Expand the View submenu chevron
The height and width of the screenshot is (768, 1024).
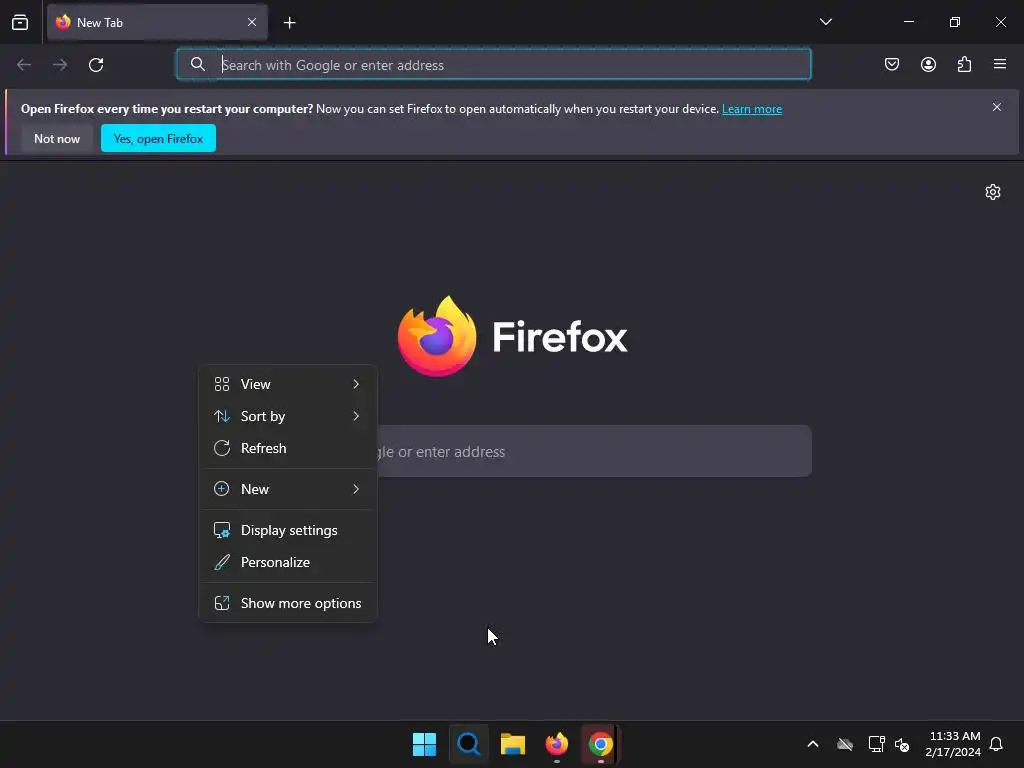click(356, 384)
